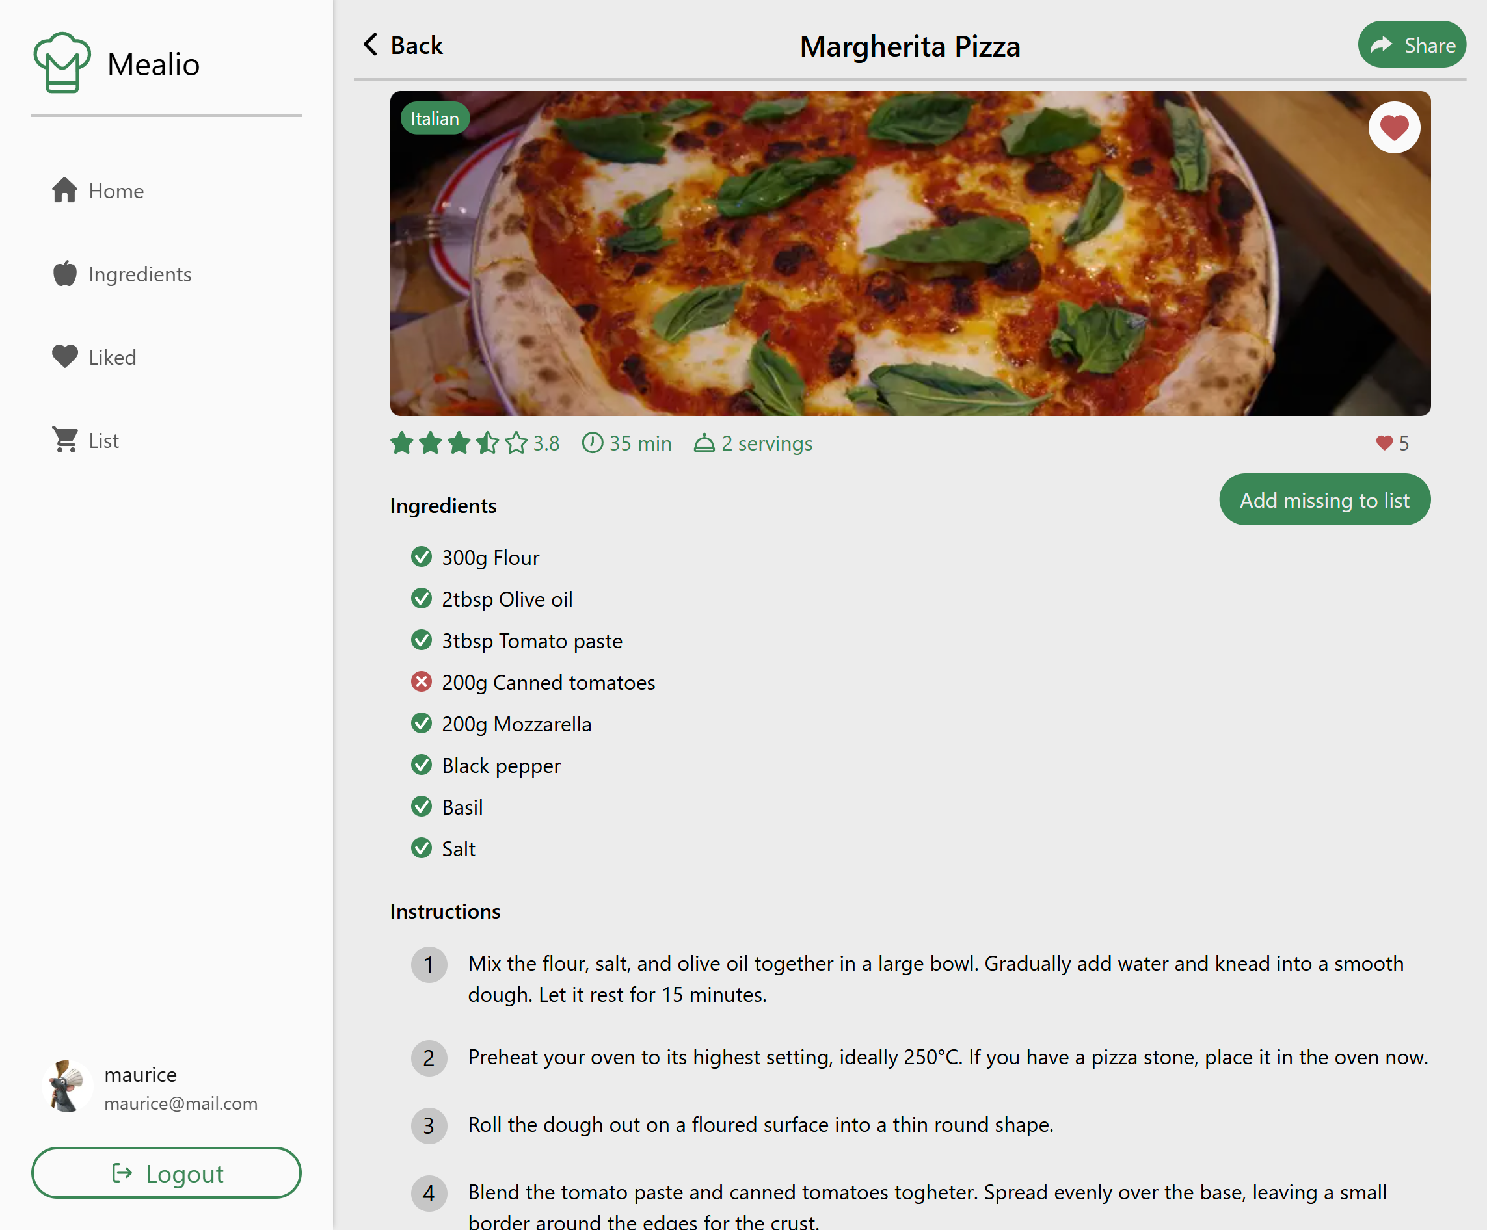1487x1230 pixels.
Task: Click the servings dish icon
Action: pos(704,443)
